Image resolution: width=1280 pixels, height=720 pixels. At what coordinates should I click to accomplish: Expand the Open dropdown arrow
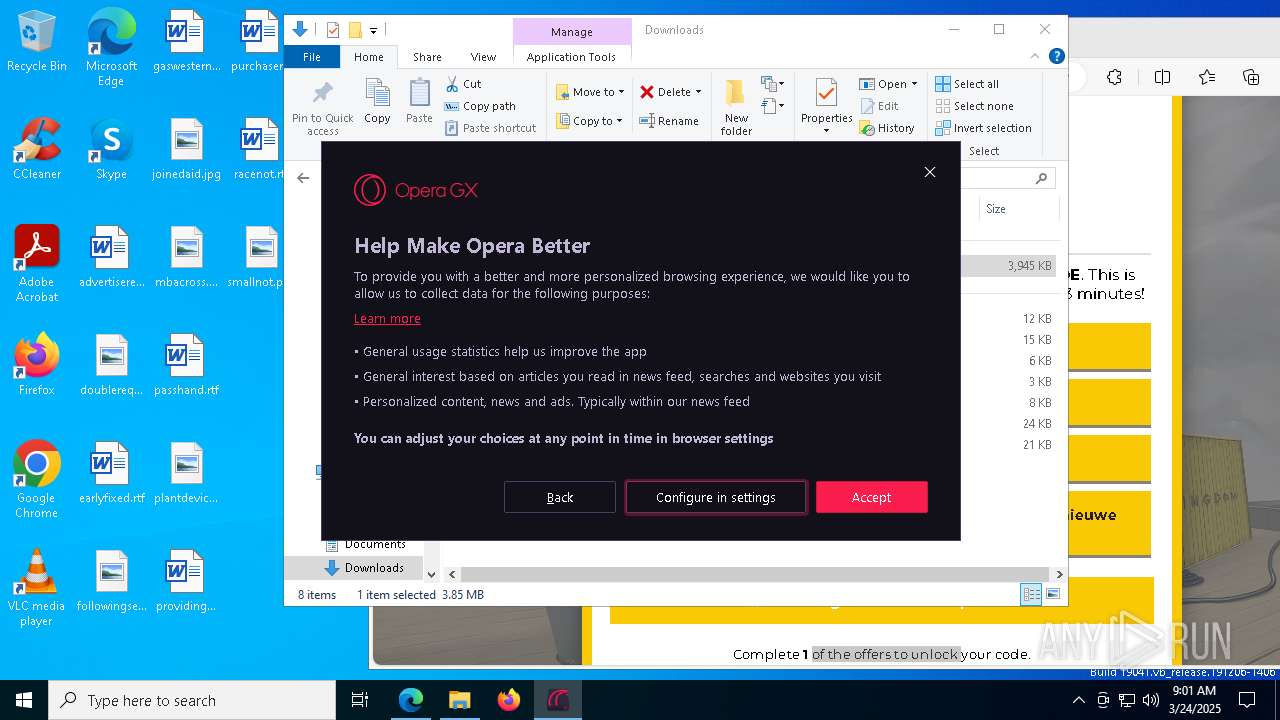click(x=914, y=84)
